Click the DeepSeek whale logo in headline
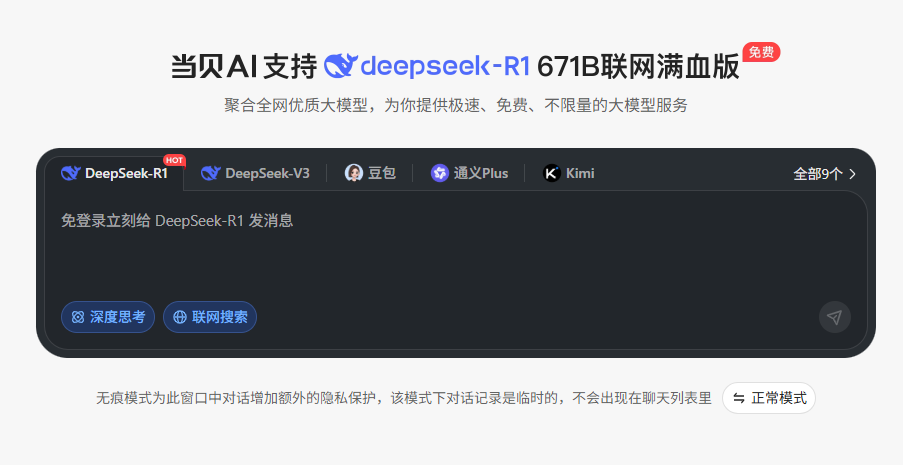 (x=340, y=66)
